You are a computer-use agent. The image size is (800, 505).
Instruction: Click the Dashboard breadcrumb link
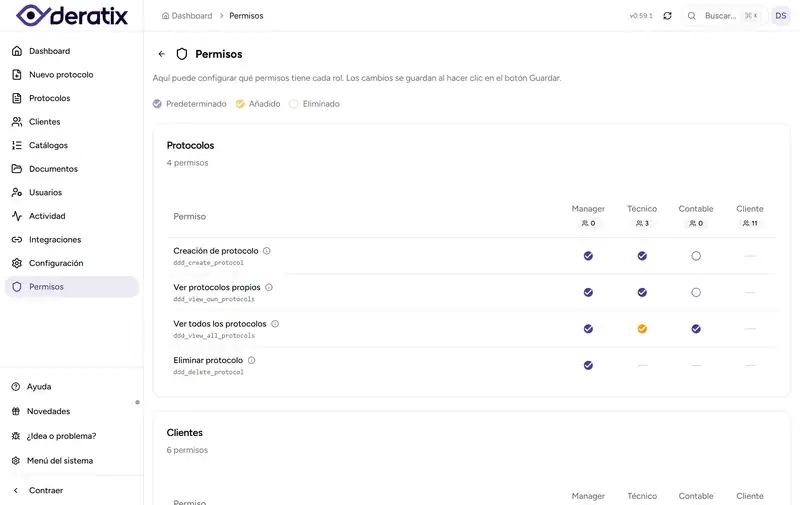tap(187, 16)
